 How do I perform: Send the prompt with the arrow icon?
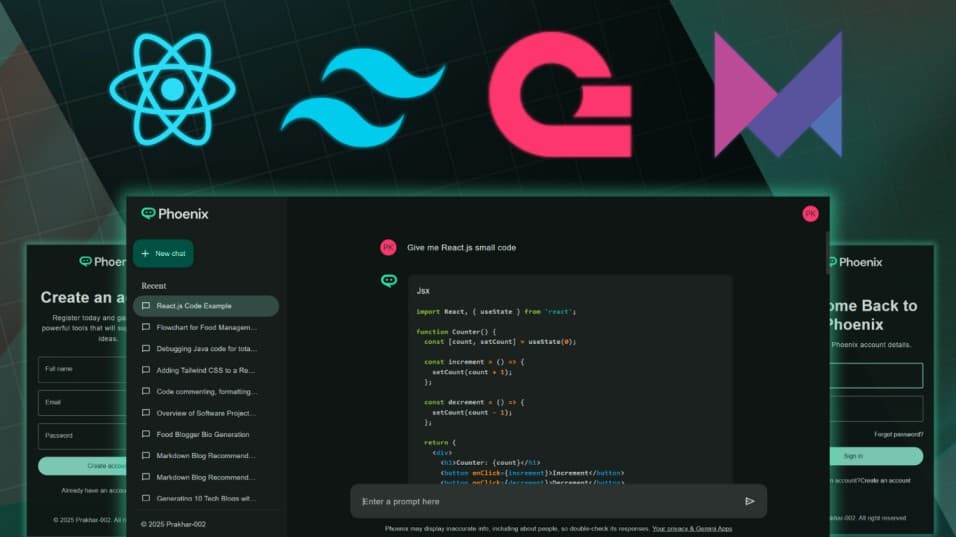(750, 502)
